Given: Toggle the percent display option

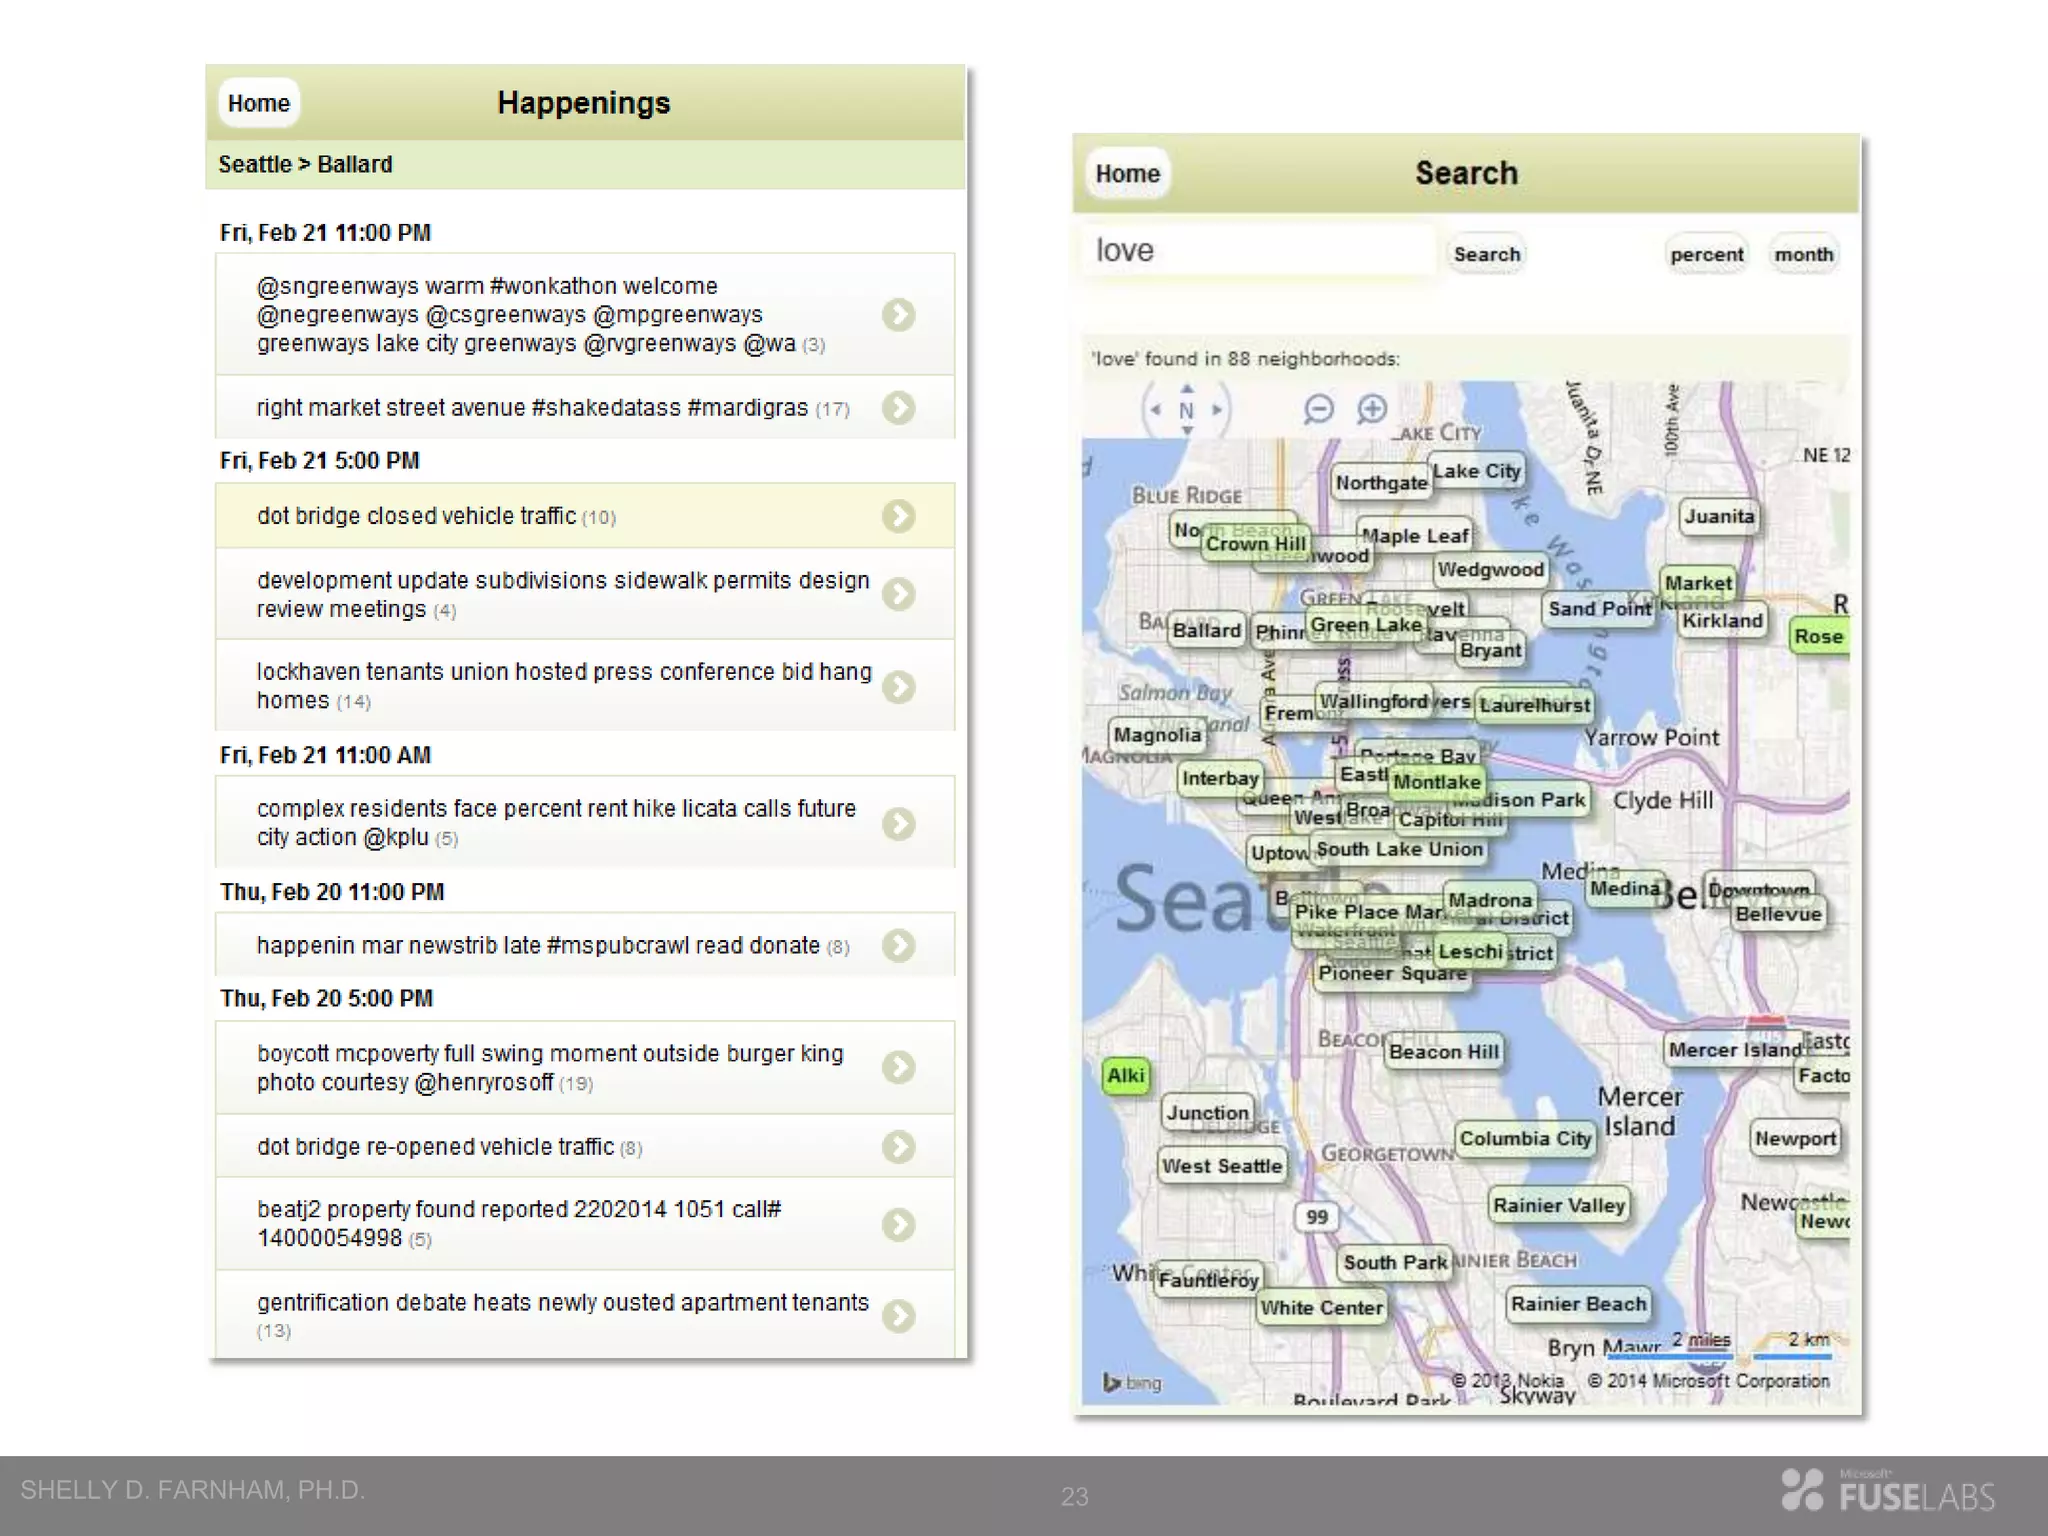Looking at the screenshot, I should coord(1706,255).
